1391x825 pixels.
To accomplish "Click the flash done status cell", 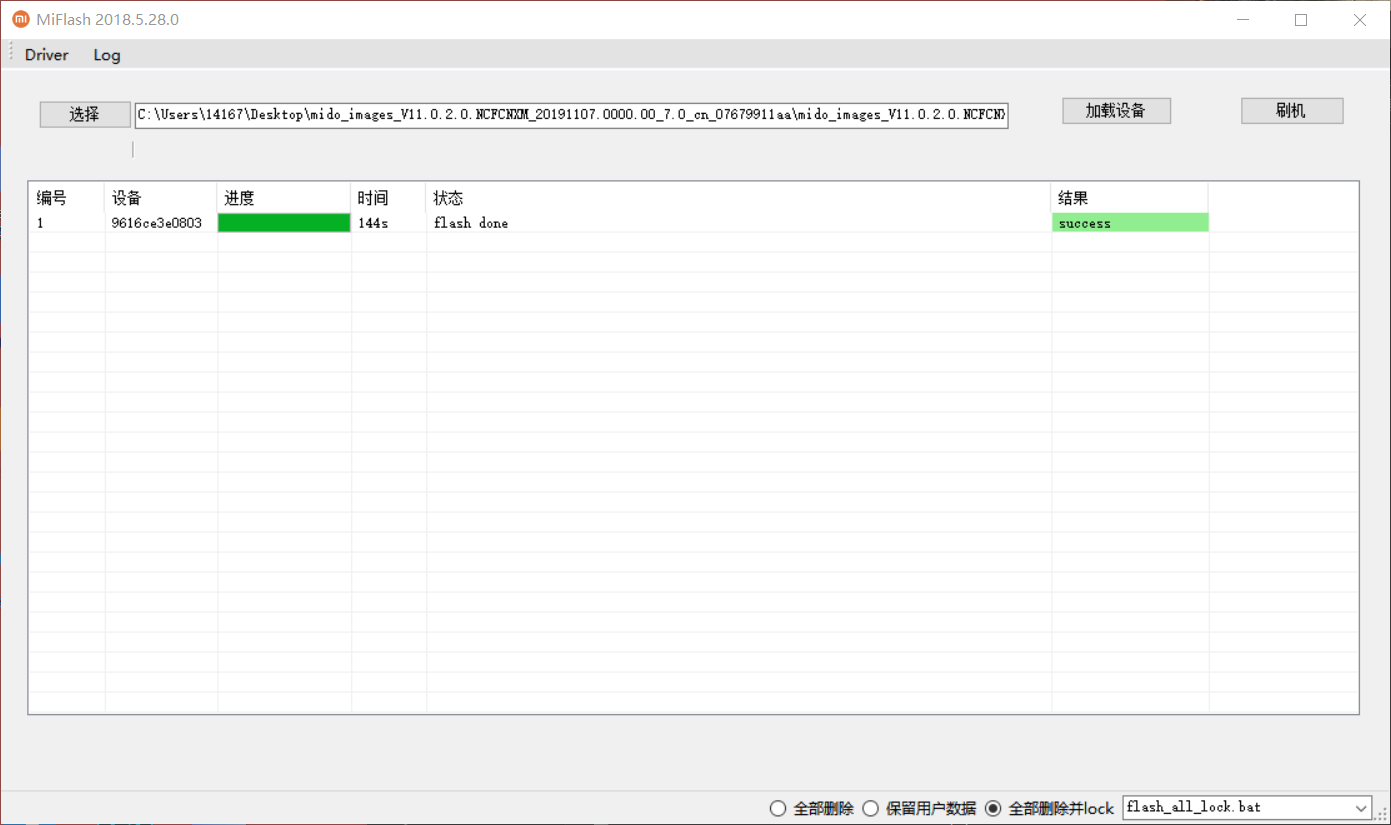I will (738, 223).
